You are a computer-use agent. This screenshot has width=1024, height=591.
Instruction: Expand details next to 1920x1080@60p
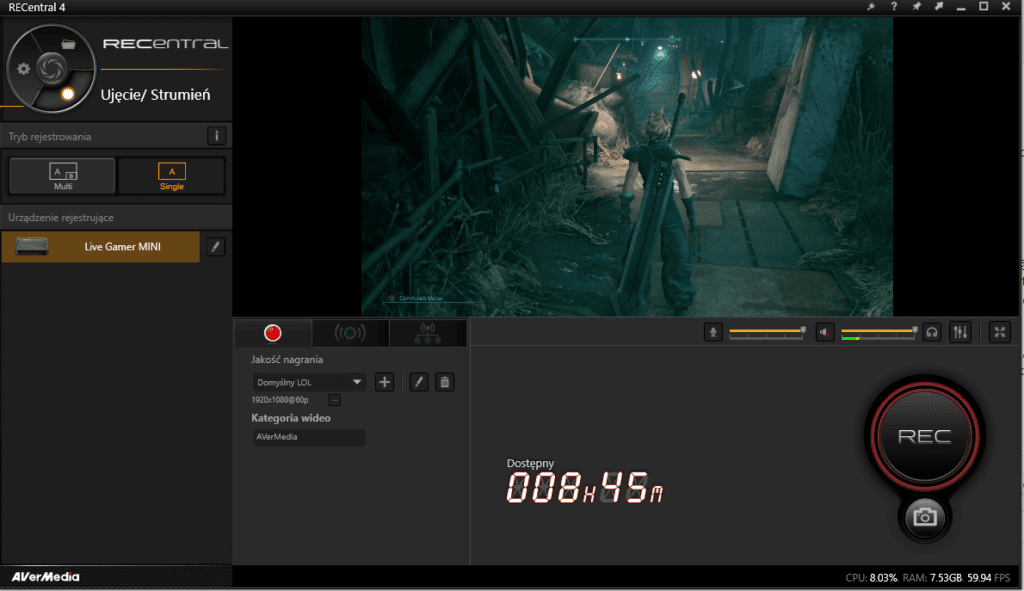pyautogui.click(x=334, y=400)
